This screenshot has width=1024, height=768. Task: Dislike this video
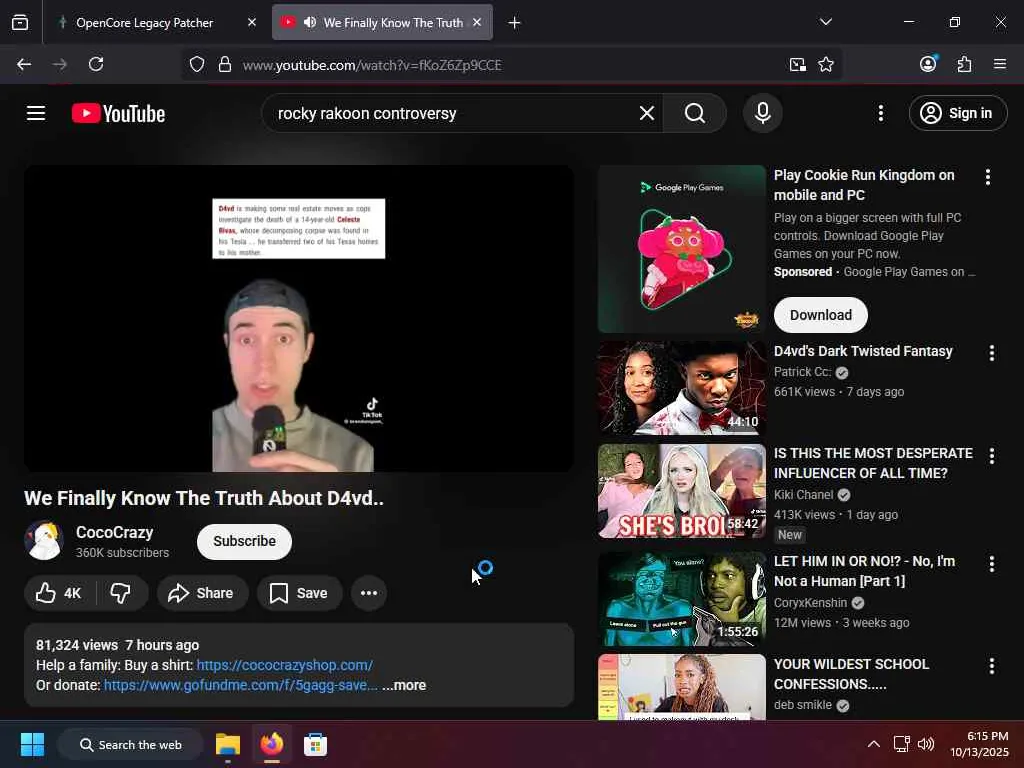pos(121,593)
